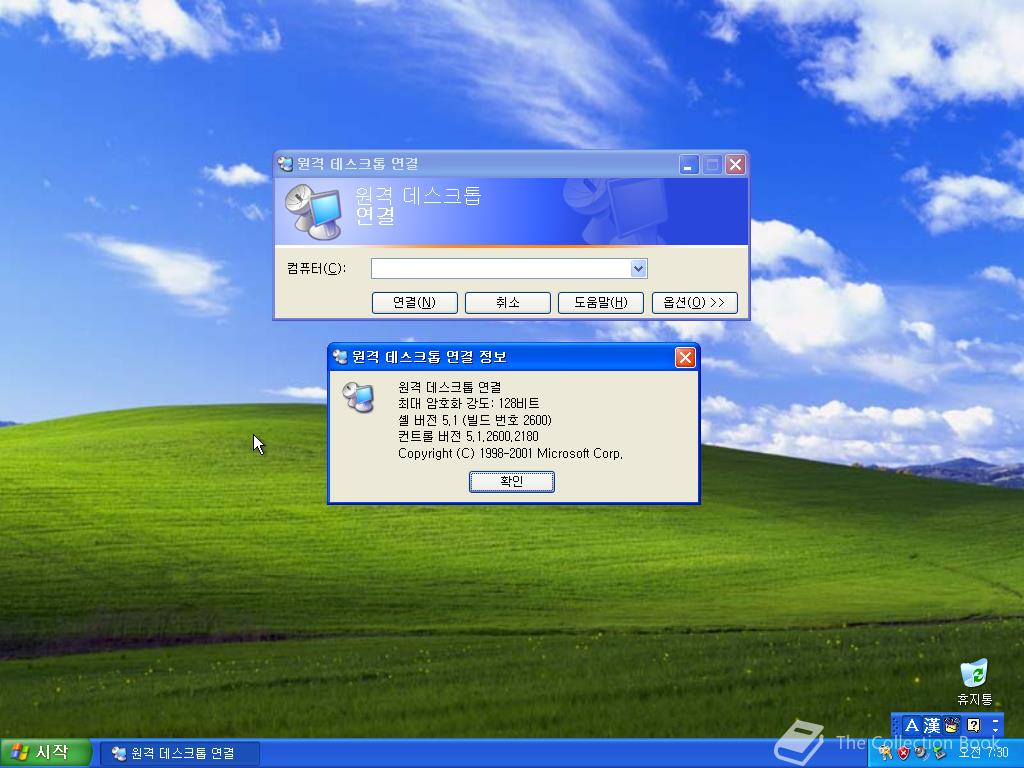Click the satellite-dish computer banner icon

313,212
